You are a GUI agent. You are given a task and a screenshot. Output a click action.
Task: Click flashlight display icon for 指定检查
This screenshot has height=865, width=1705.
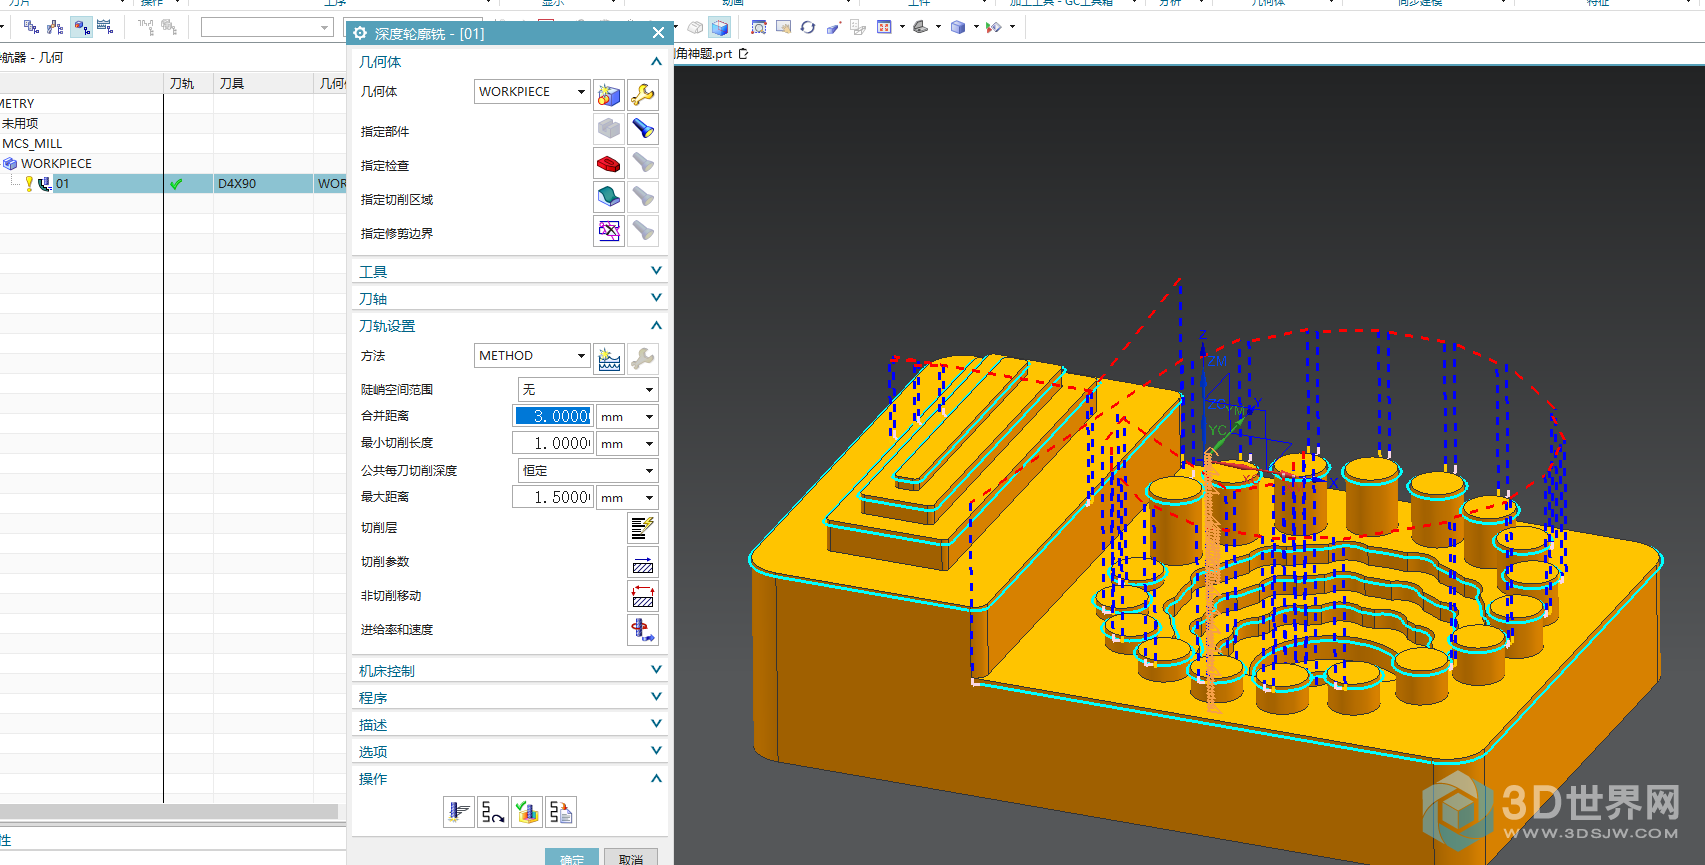click(x=643, y=163)
